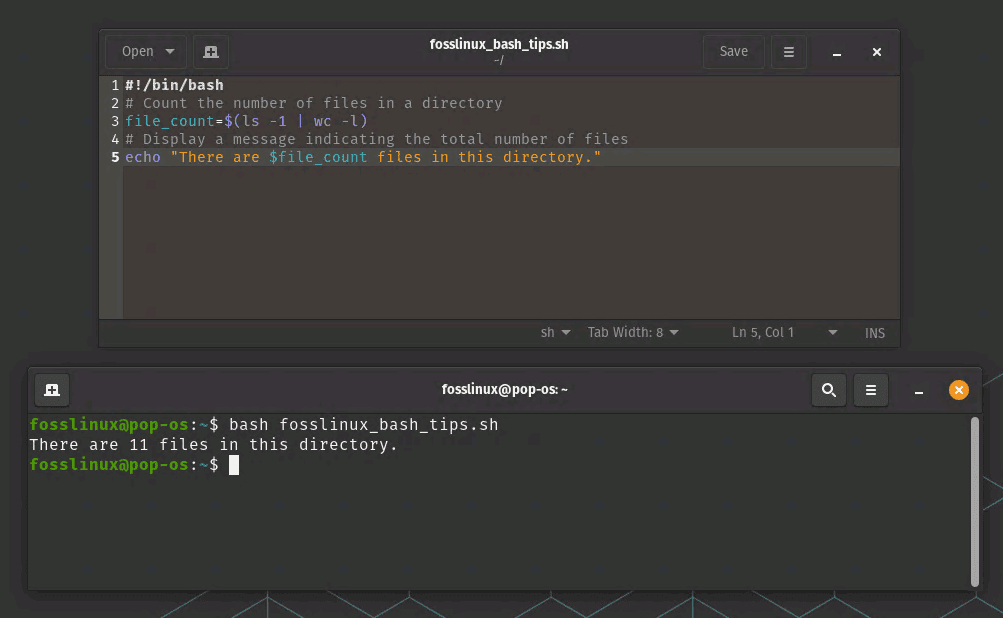Click the terminal command prompt cursor
Image resolution: width=1003 pixels, height=618 pixels.
click(234, 464)
